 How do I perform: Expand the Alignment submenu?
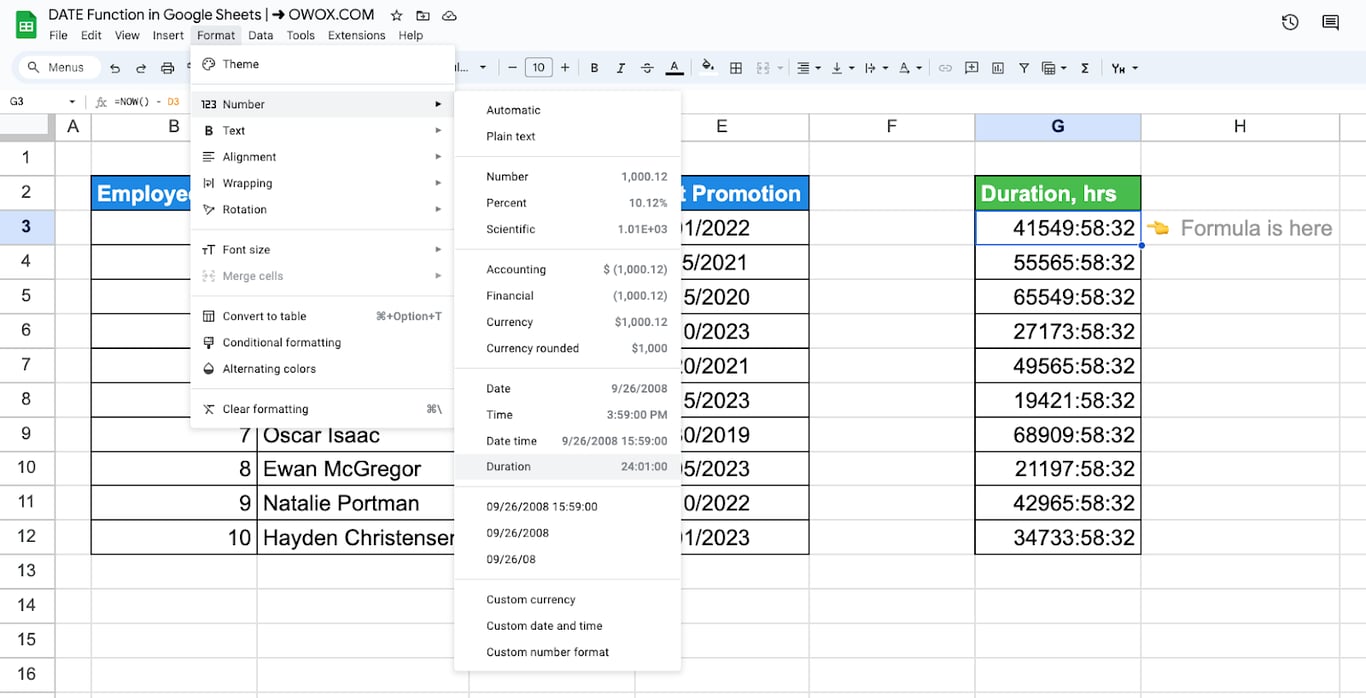click(322, 157)
